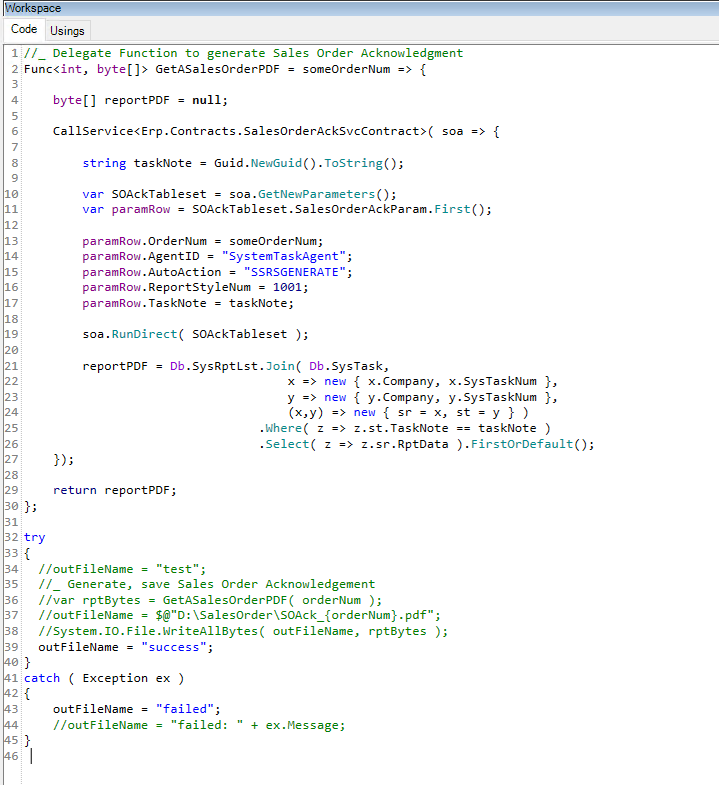This screenshot has width=719, height=785.
Task: Click the string "failed" on line 43
Action: 184,709
